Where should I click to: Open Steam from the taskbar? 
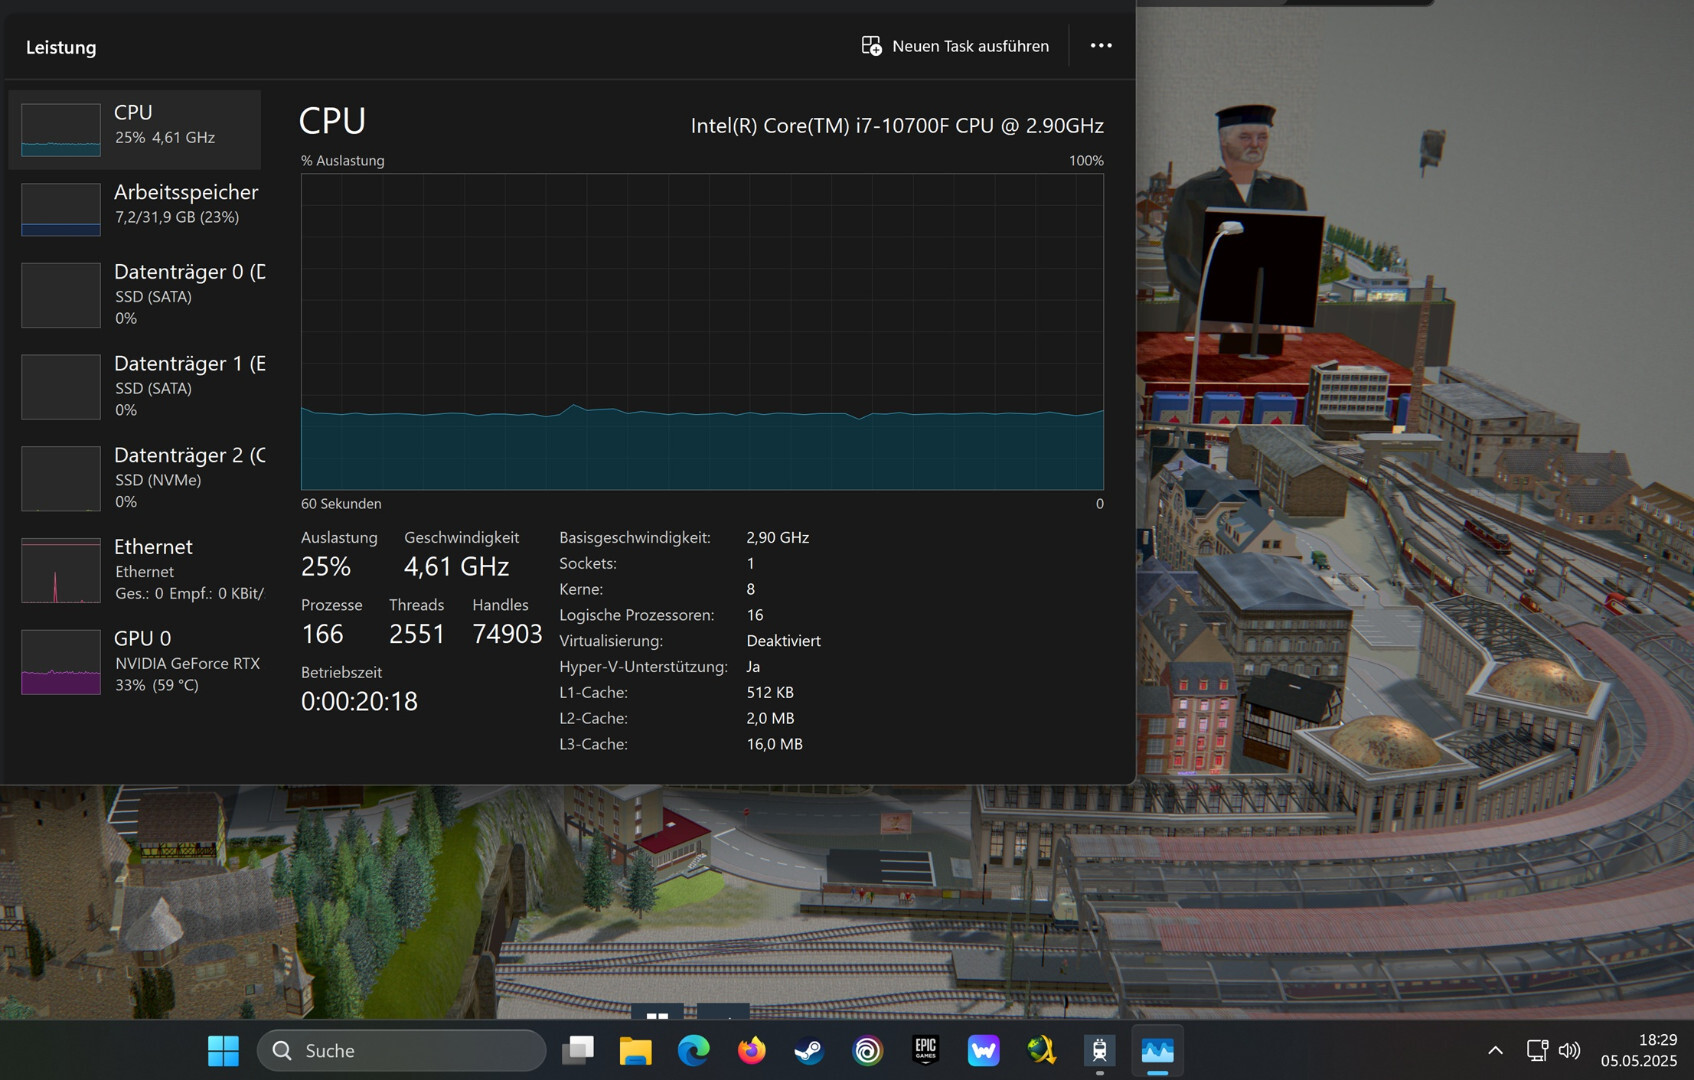809,1050
